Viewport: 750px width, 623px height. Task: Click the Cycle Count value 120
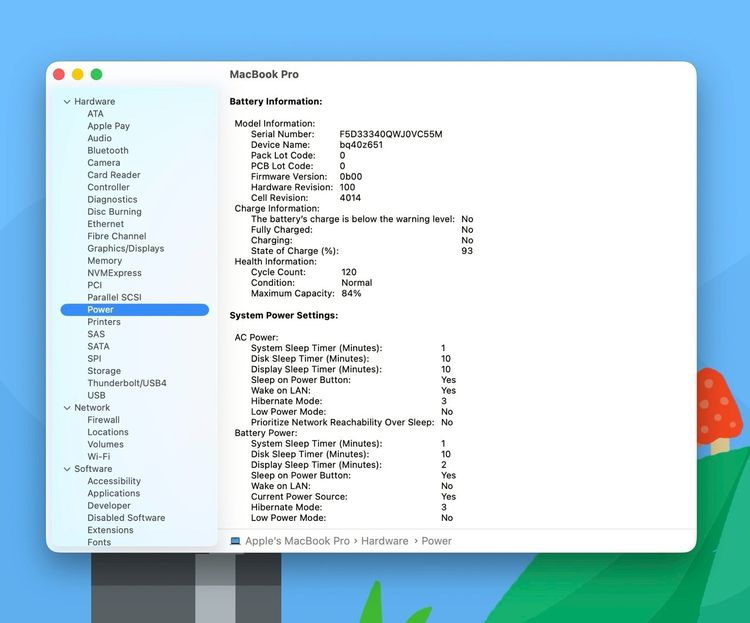[349, 272]
